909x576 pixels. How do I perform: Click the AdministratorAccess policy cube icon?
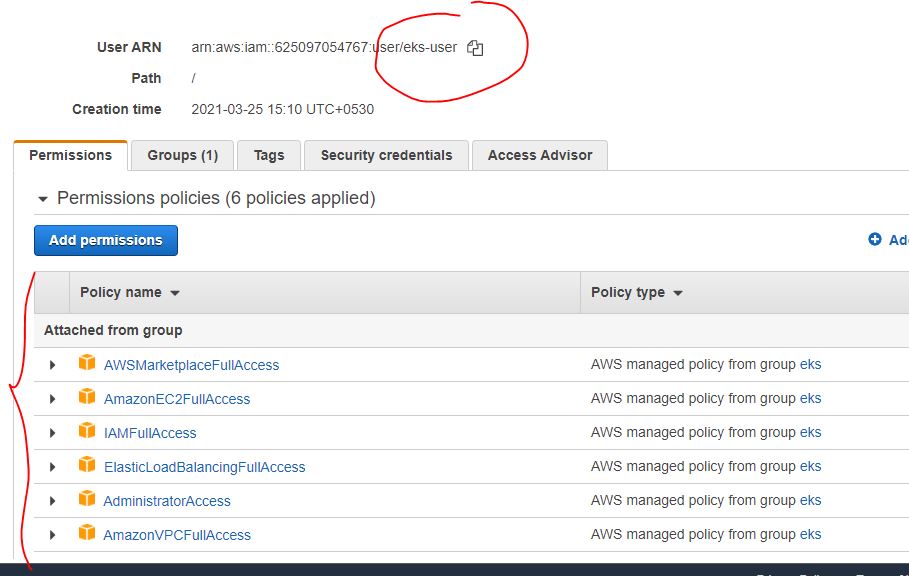click(87, 500)
